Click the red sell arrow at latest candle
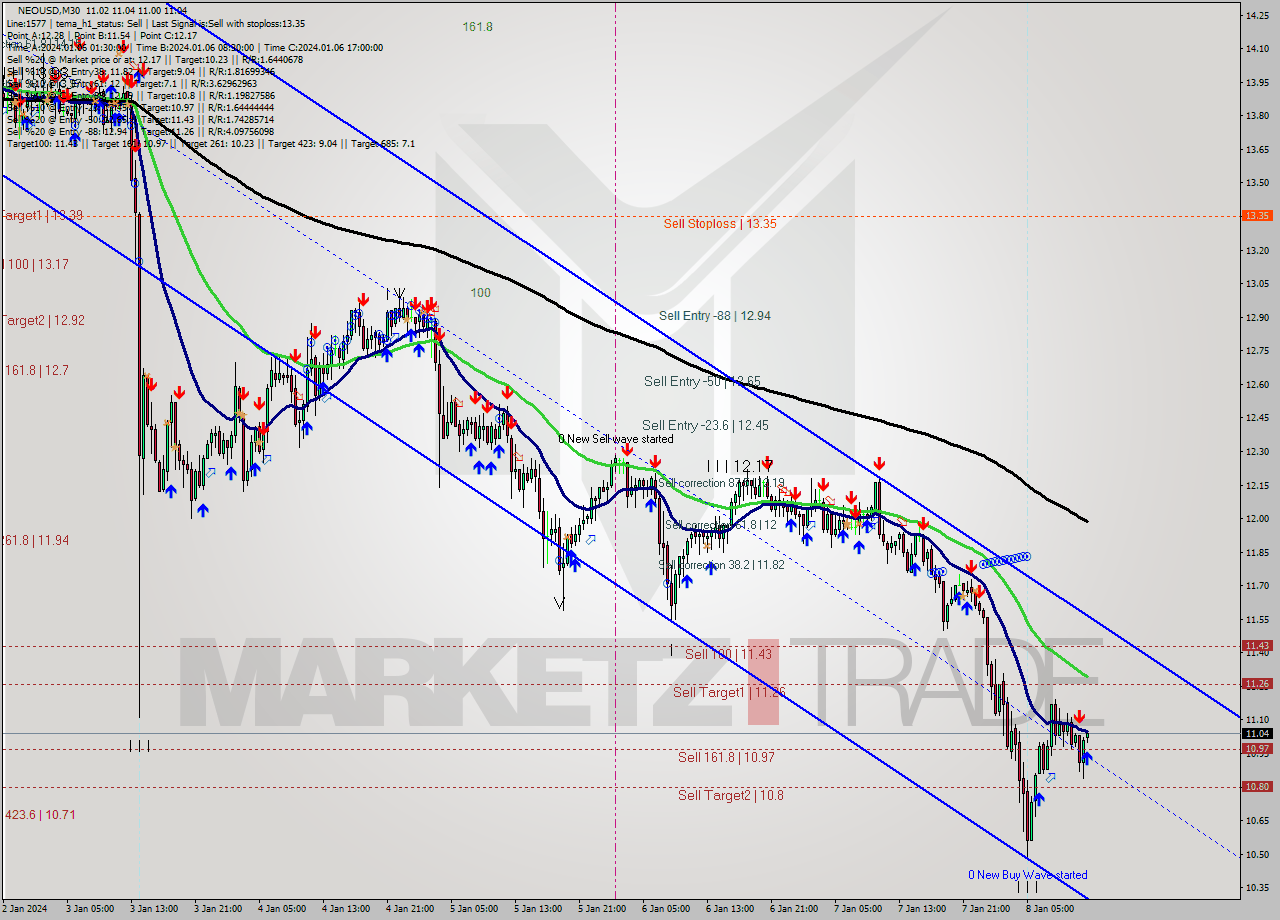 click(1080, 717)
